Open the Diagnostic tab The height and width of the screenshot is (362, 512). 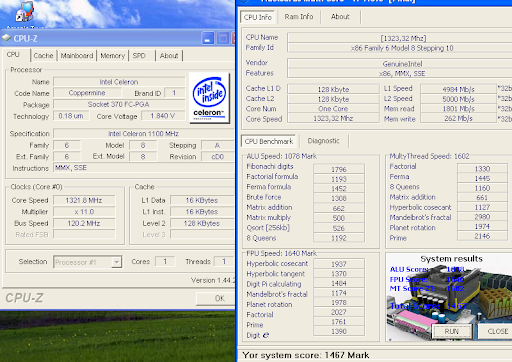coord(323,141)
